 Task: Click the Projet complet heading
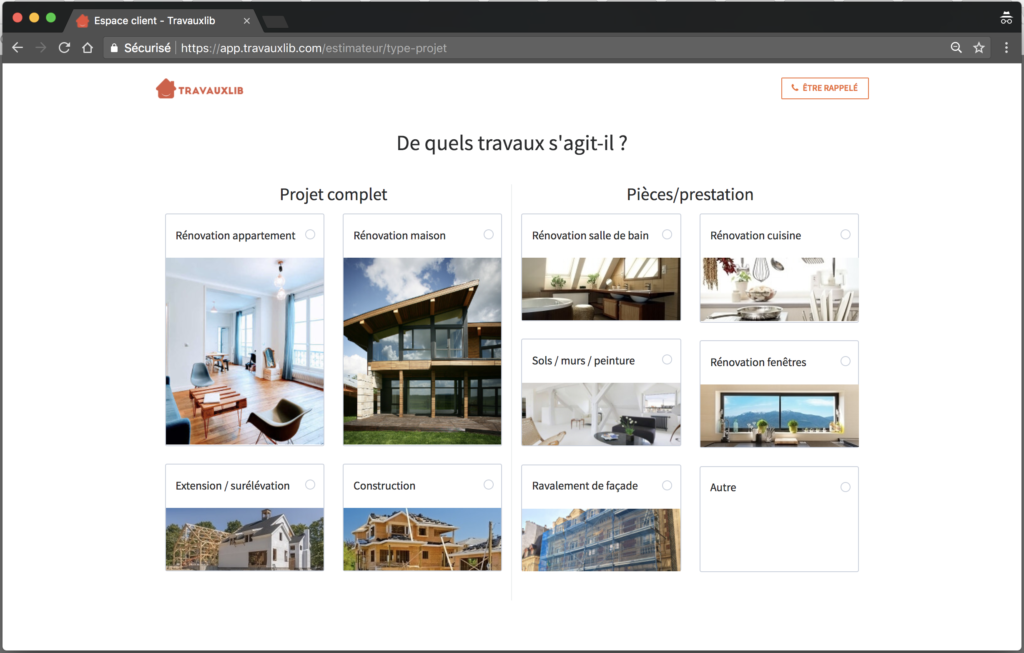[x=333, y=195]
